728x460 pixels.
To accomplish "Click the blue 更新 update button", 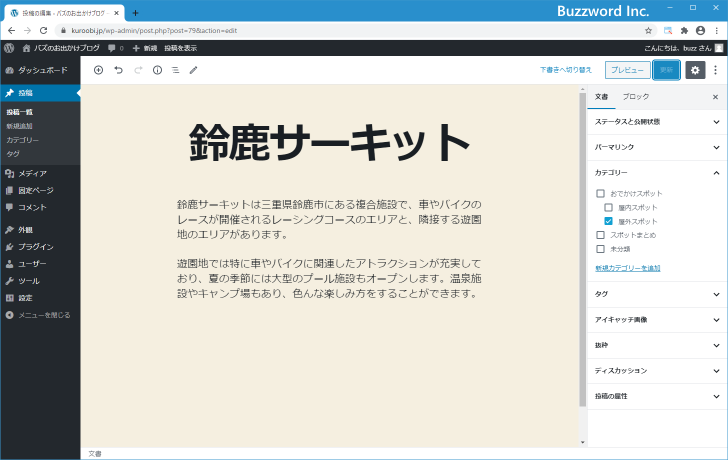I will (x=666, y=70).
